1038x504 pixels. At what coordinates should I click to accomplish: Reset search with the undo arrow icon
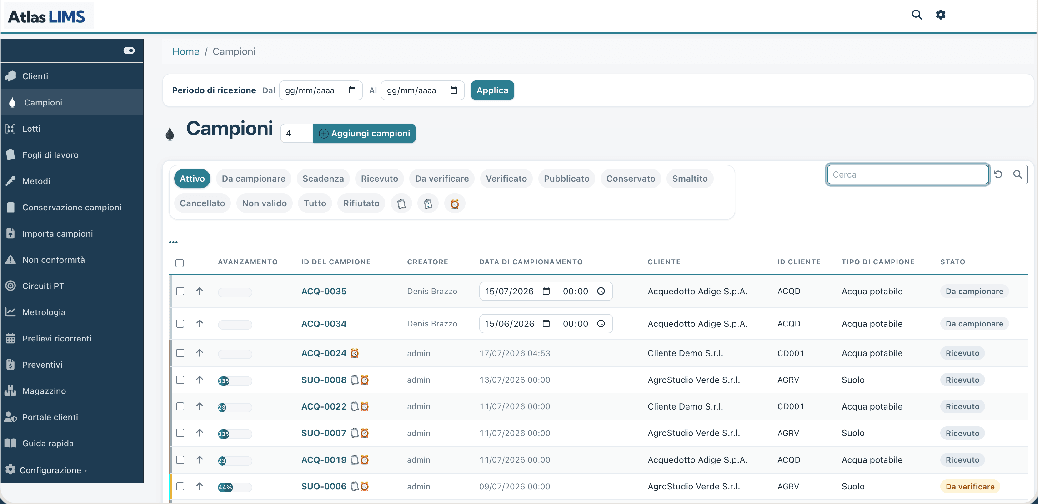998,174
